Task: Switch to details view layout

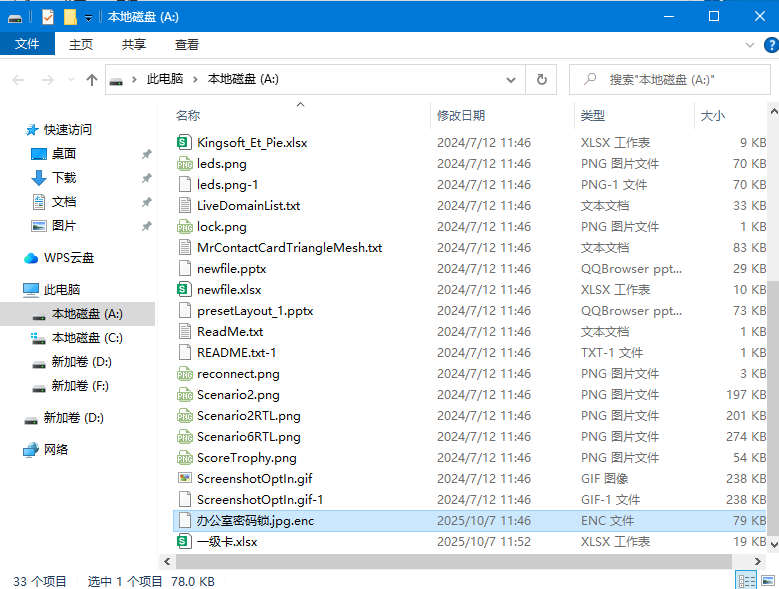Action: pos(746,581)
